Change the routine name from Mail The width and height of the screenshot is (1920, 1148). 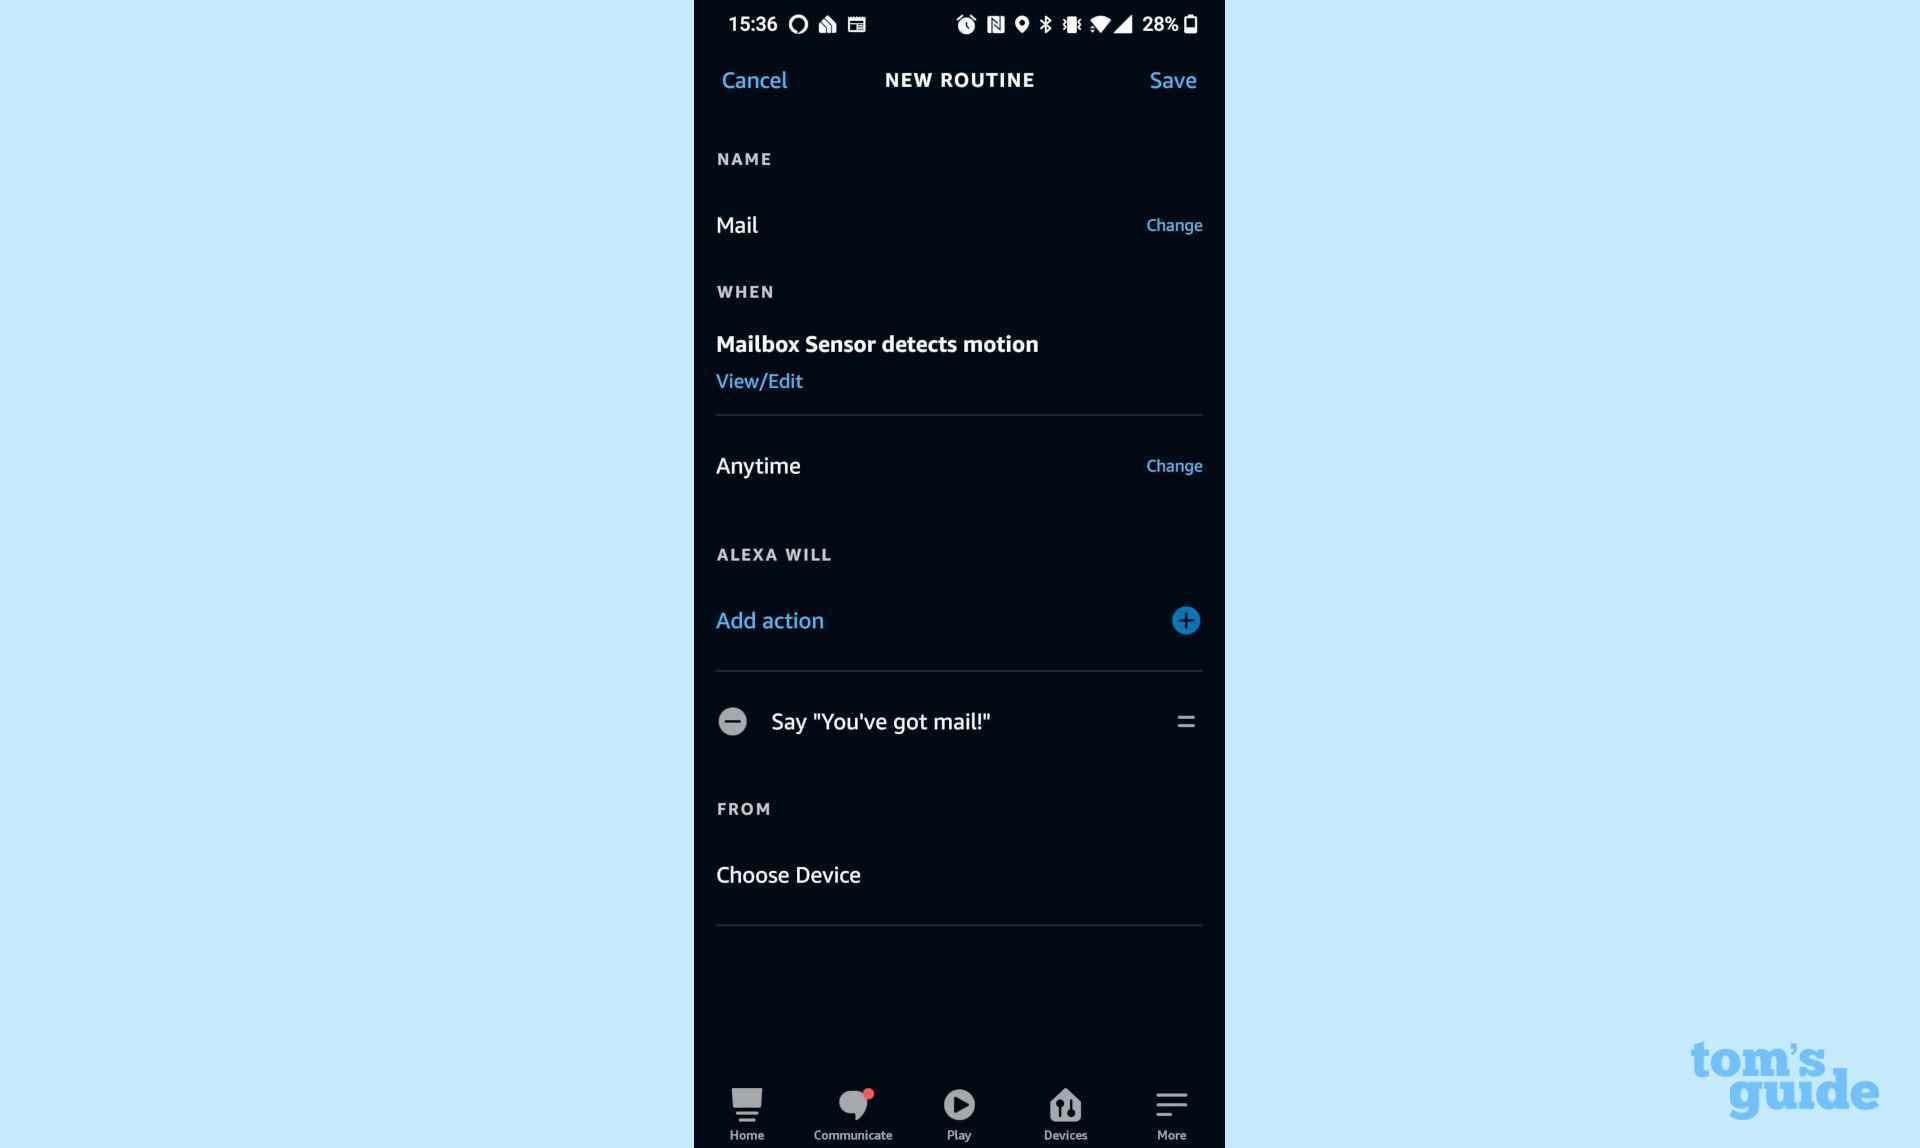pos(1172,224)
